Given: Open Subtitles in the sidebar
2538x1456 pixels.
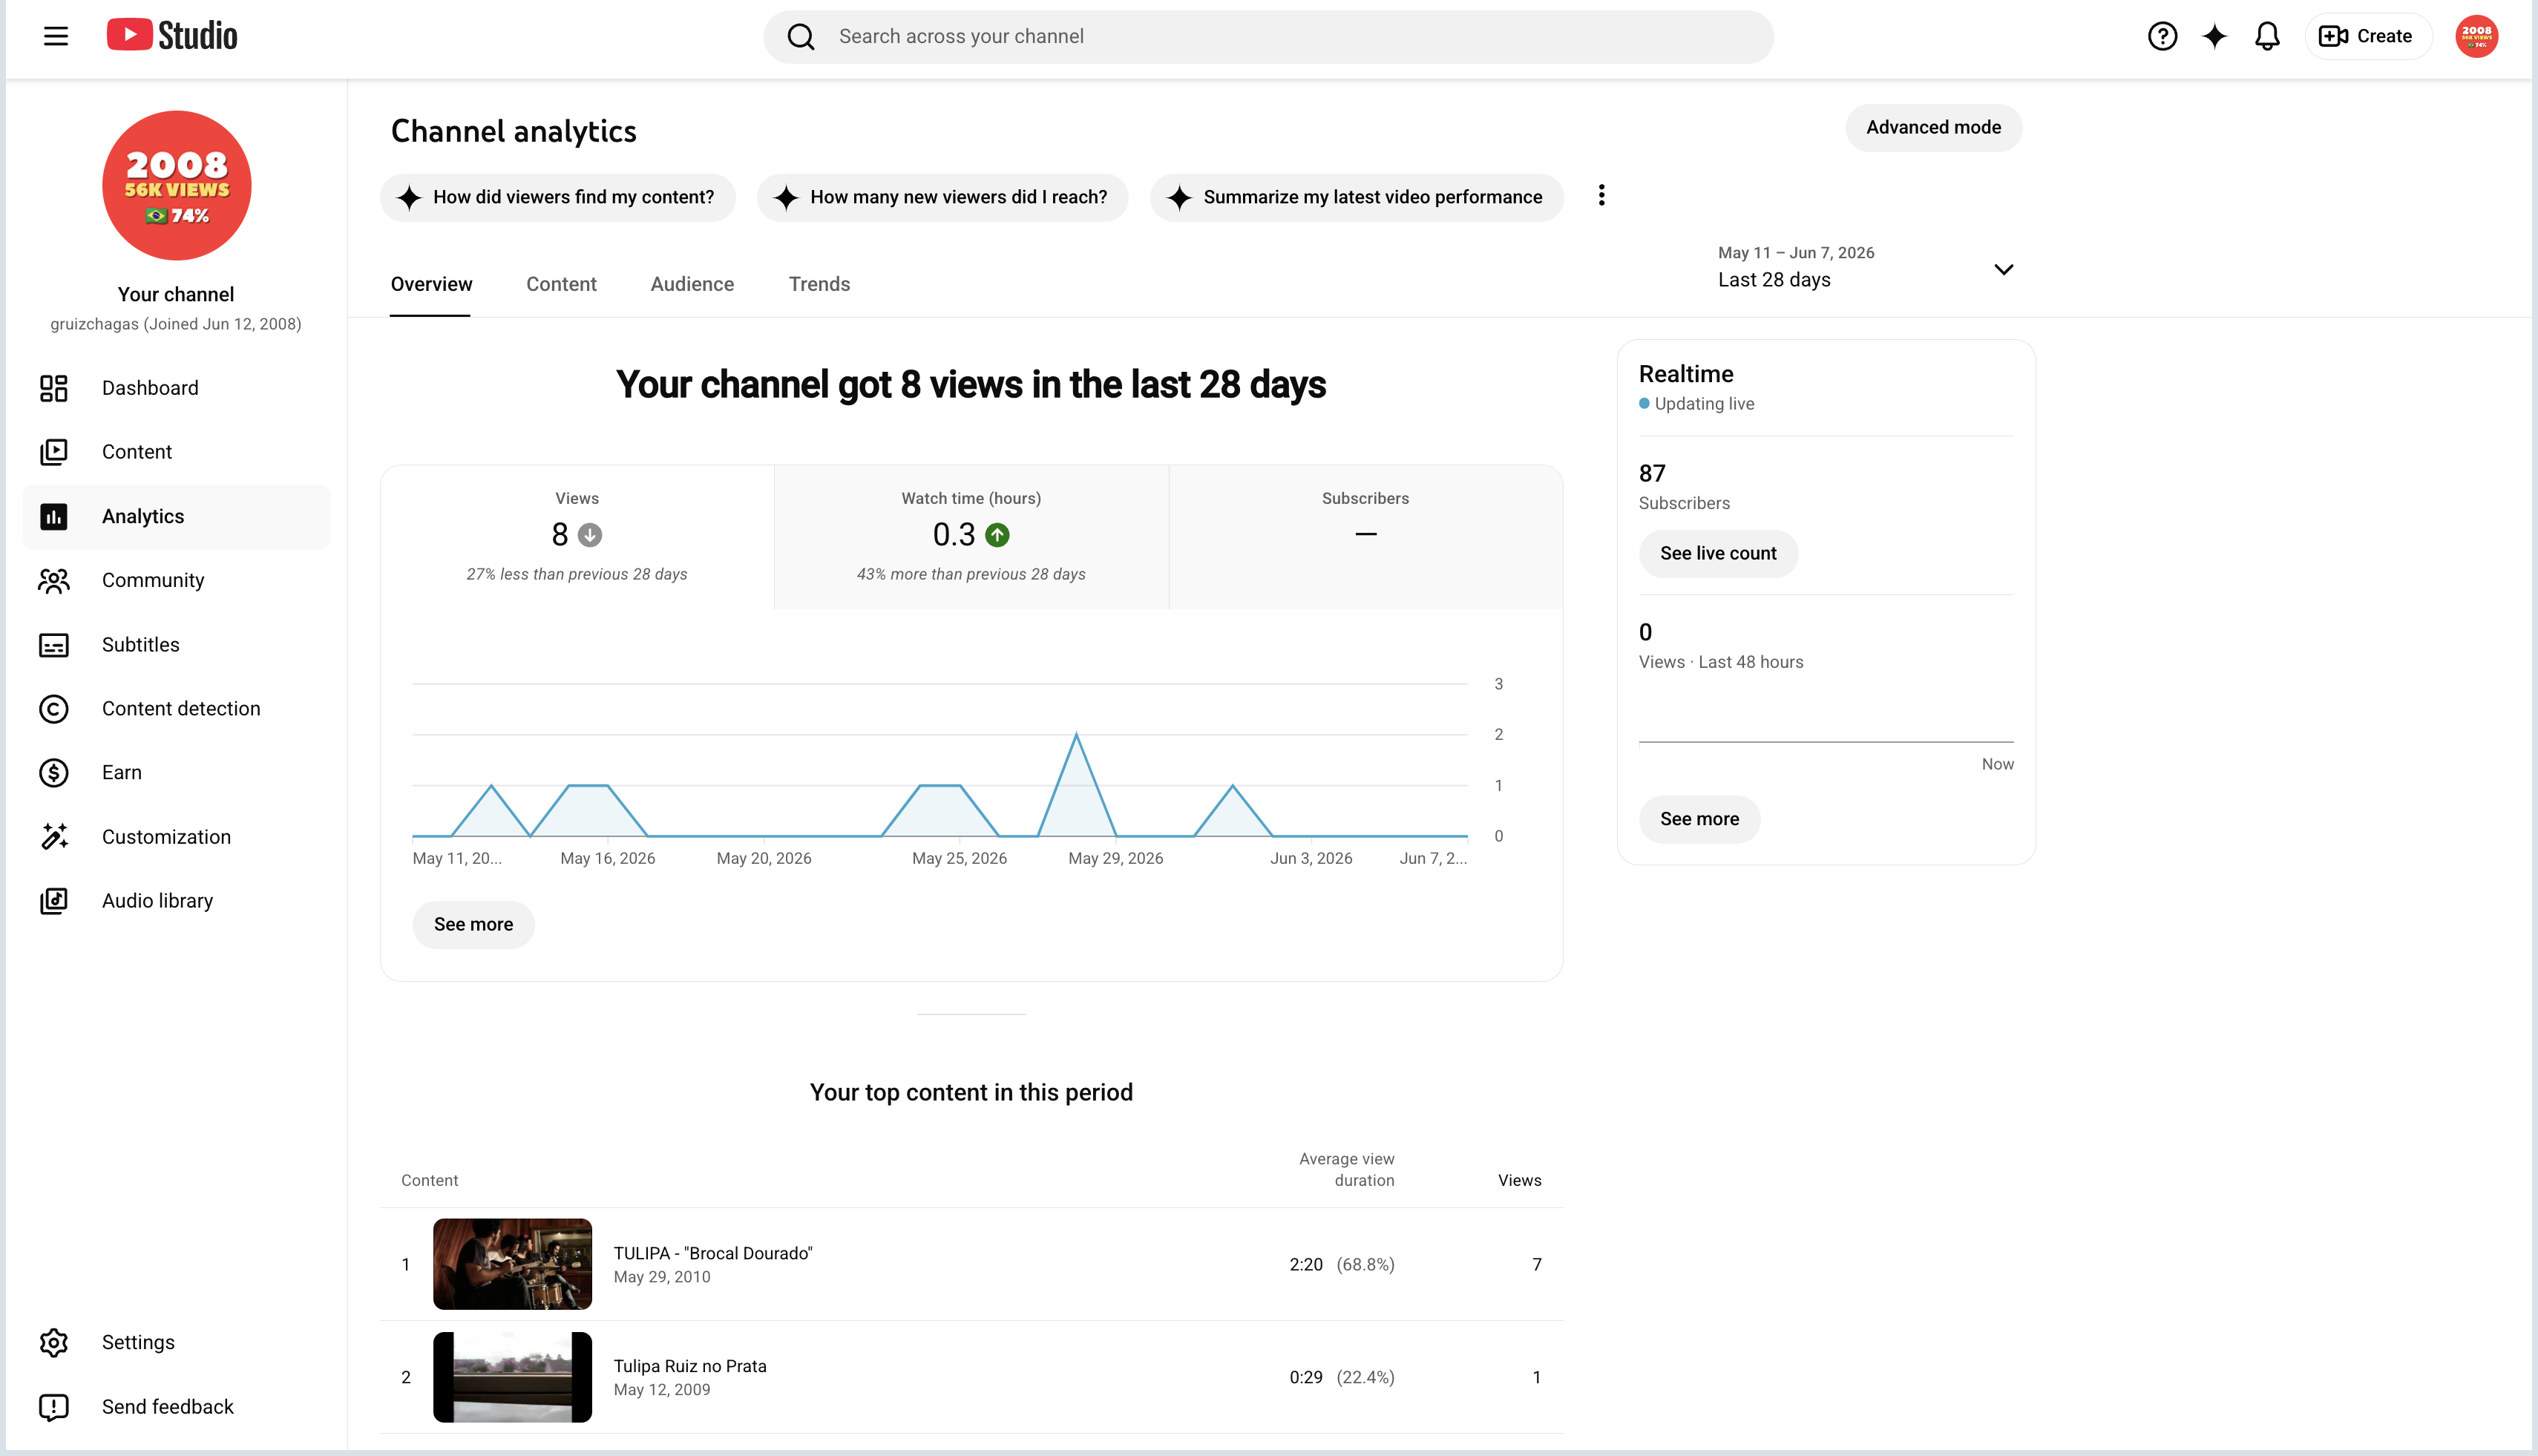Looking at the screenshot, I should coord(176,645).
